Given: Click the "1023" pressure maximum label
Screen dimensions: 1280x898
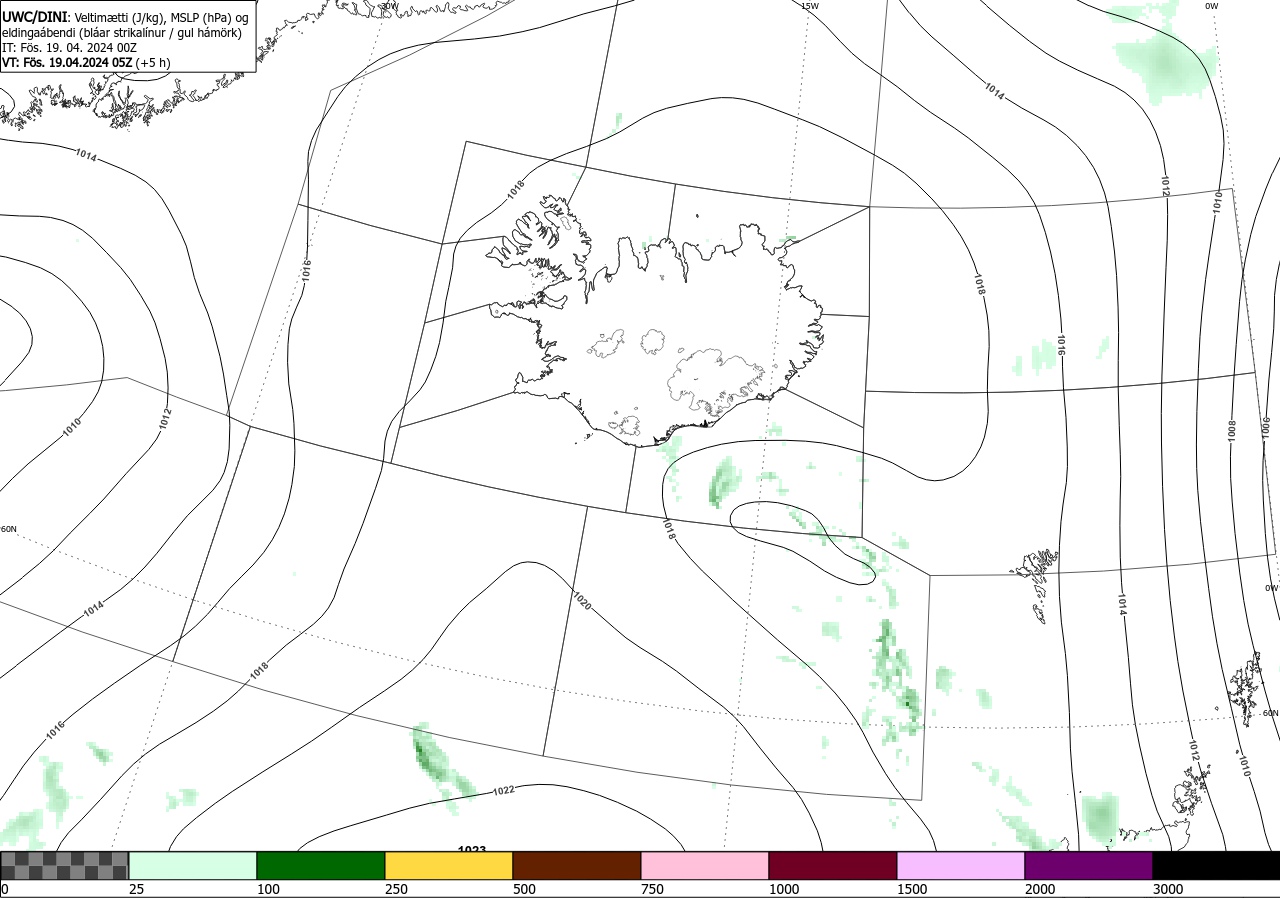Looking at the screenshot, I should pos(471,850).
